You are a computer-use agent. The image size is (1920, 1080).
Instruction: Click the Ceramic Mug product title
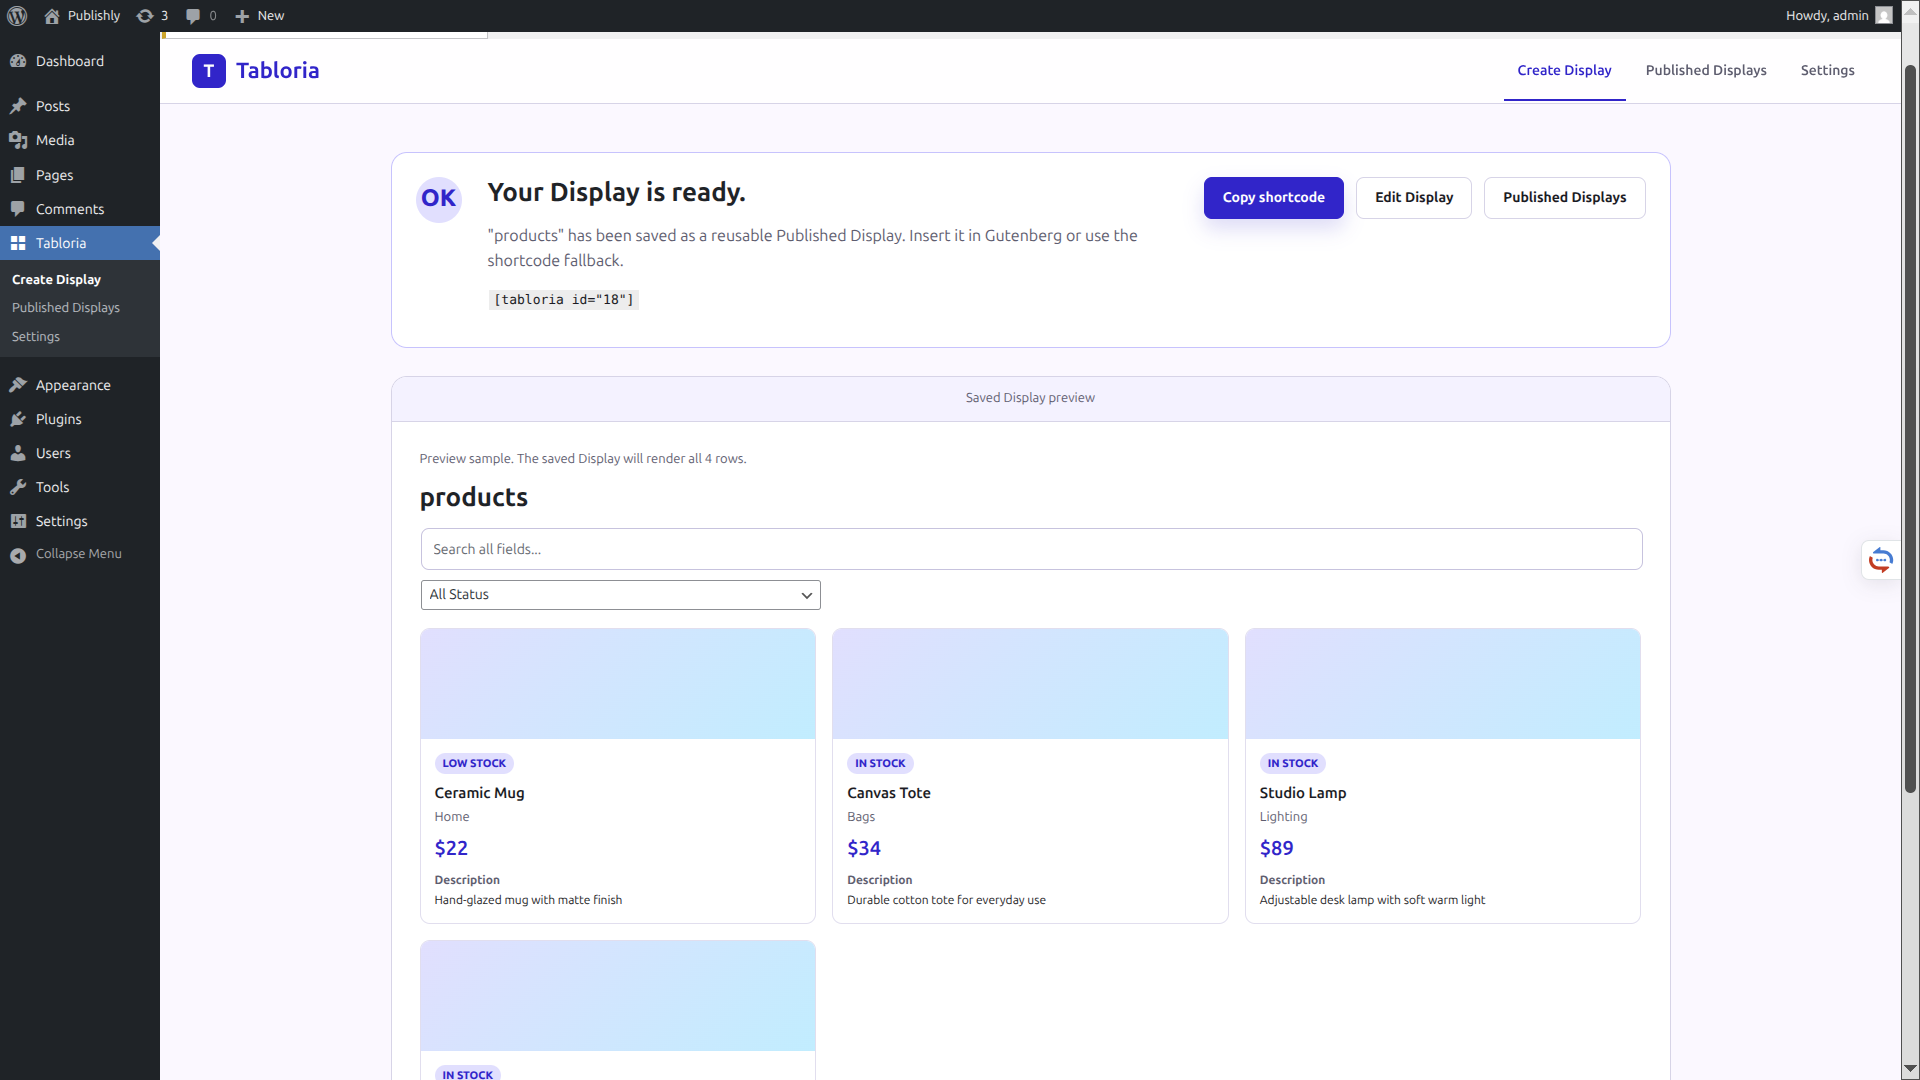(479, 793)
